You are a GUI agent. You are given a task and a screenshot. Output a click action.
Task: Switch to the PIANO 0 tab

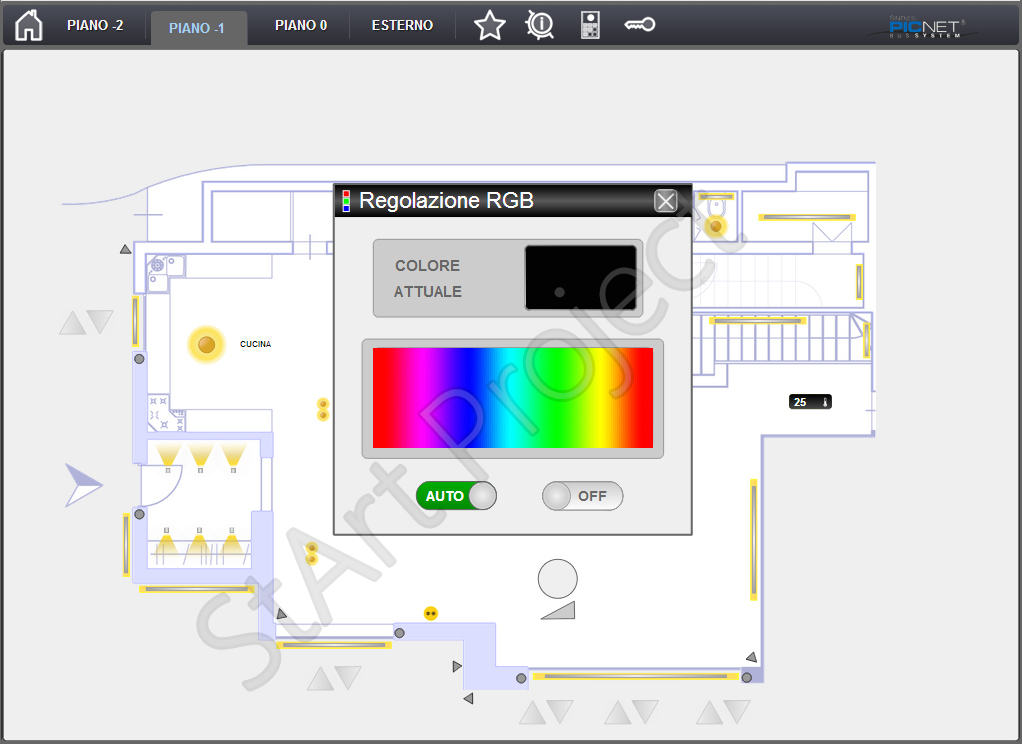301,26
